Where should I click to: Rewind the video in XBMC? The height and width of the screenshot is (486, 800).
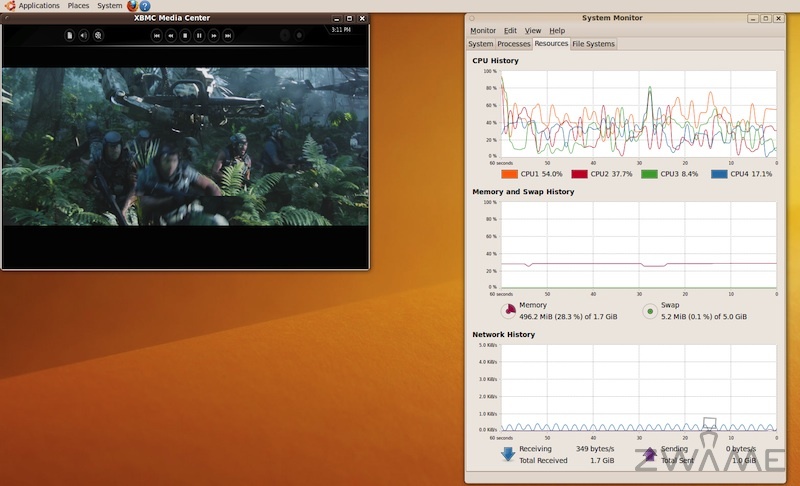point(171,35)
